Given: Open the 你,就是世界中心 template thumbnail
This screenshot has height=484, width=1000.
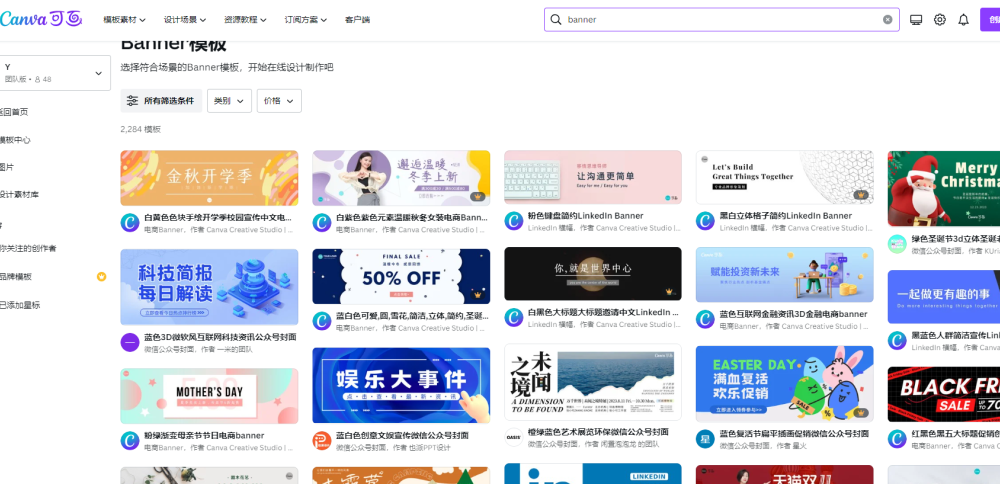Looking at the screenshot, I should 593,274.
